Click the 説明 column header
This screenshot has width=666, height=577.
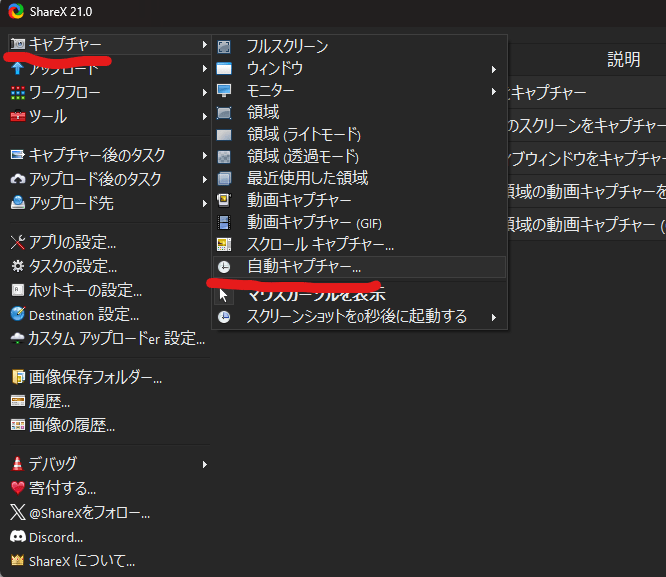[x=624, y=59]
